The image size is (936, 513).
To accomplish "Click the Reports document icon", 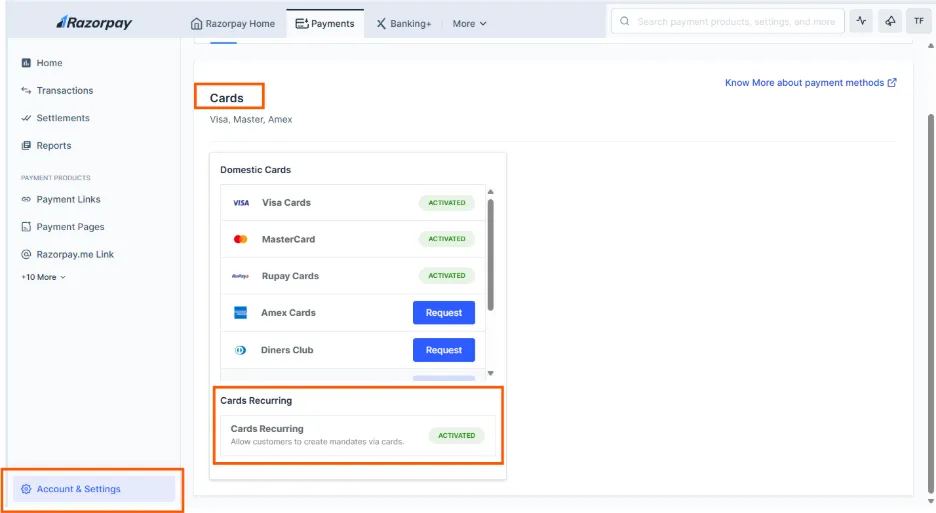I will pyautogui.click(x=26, y=145).
